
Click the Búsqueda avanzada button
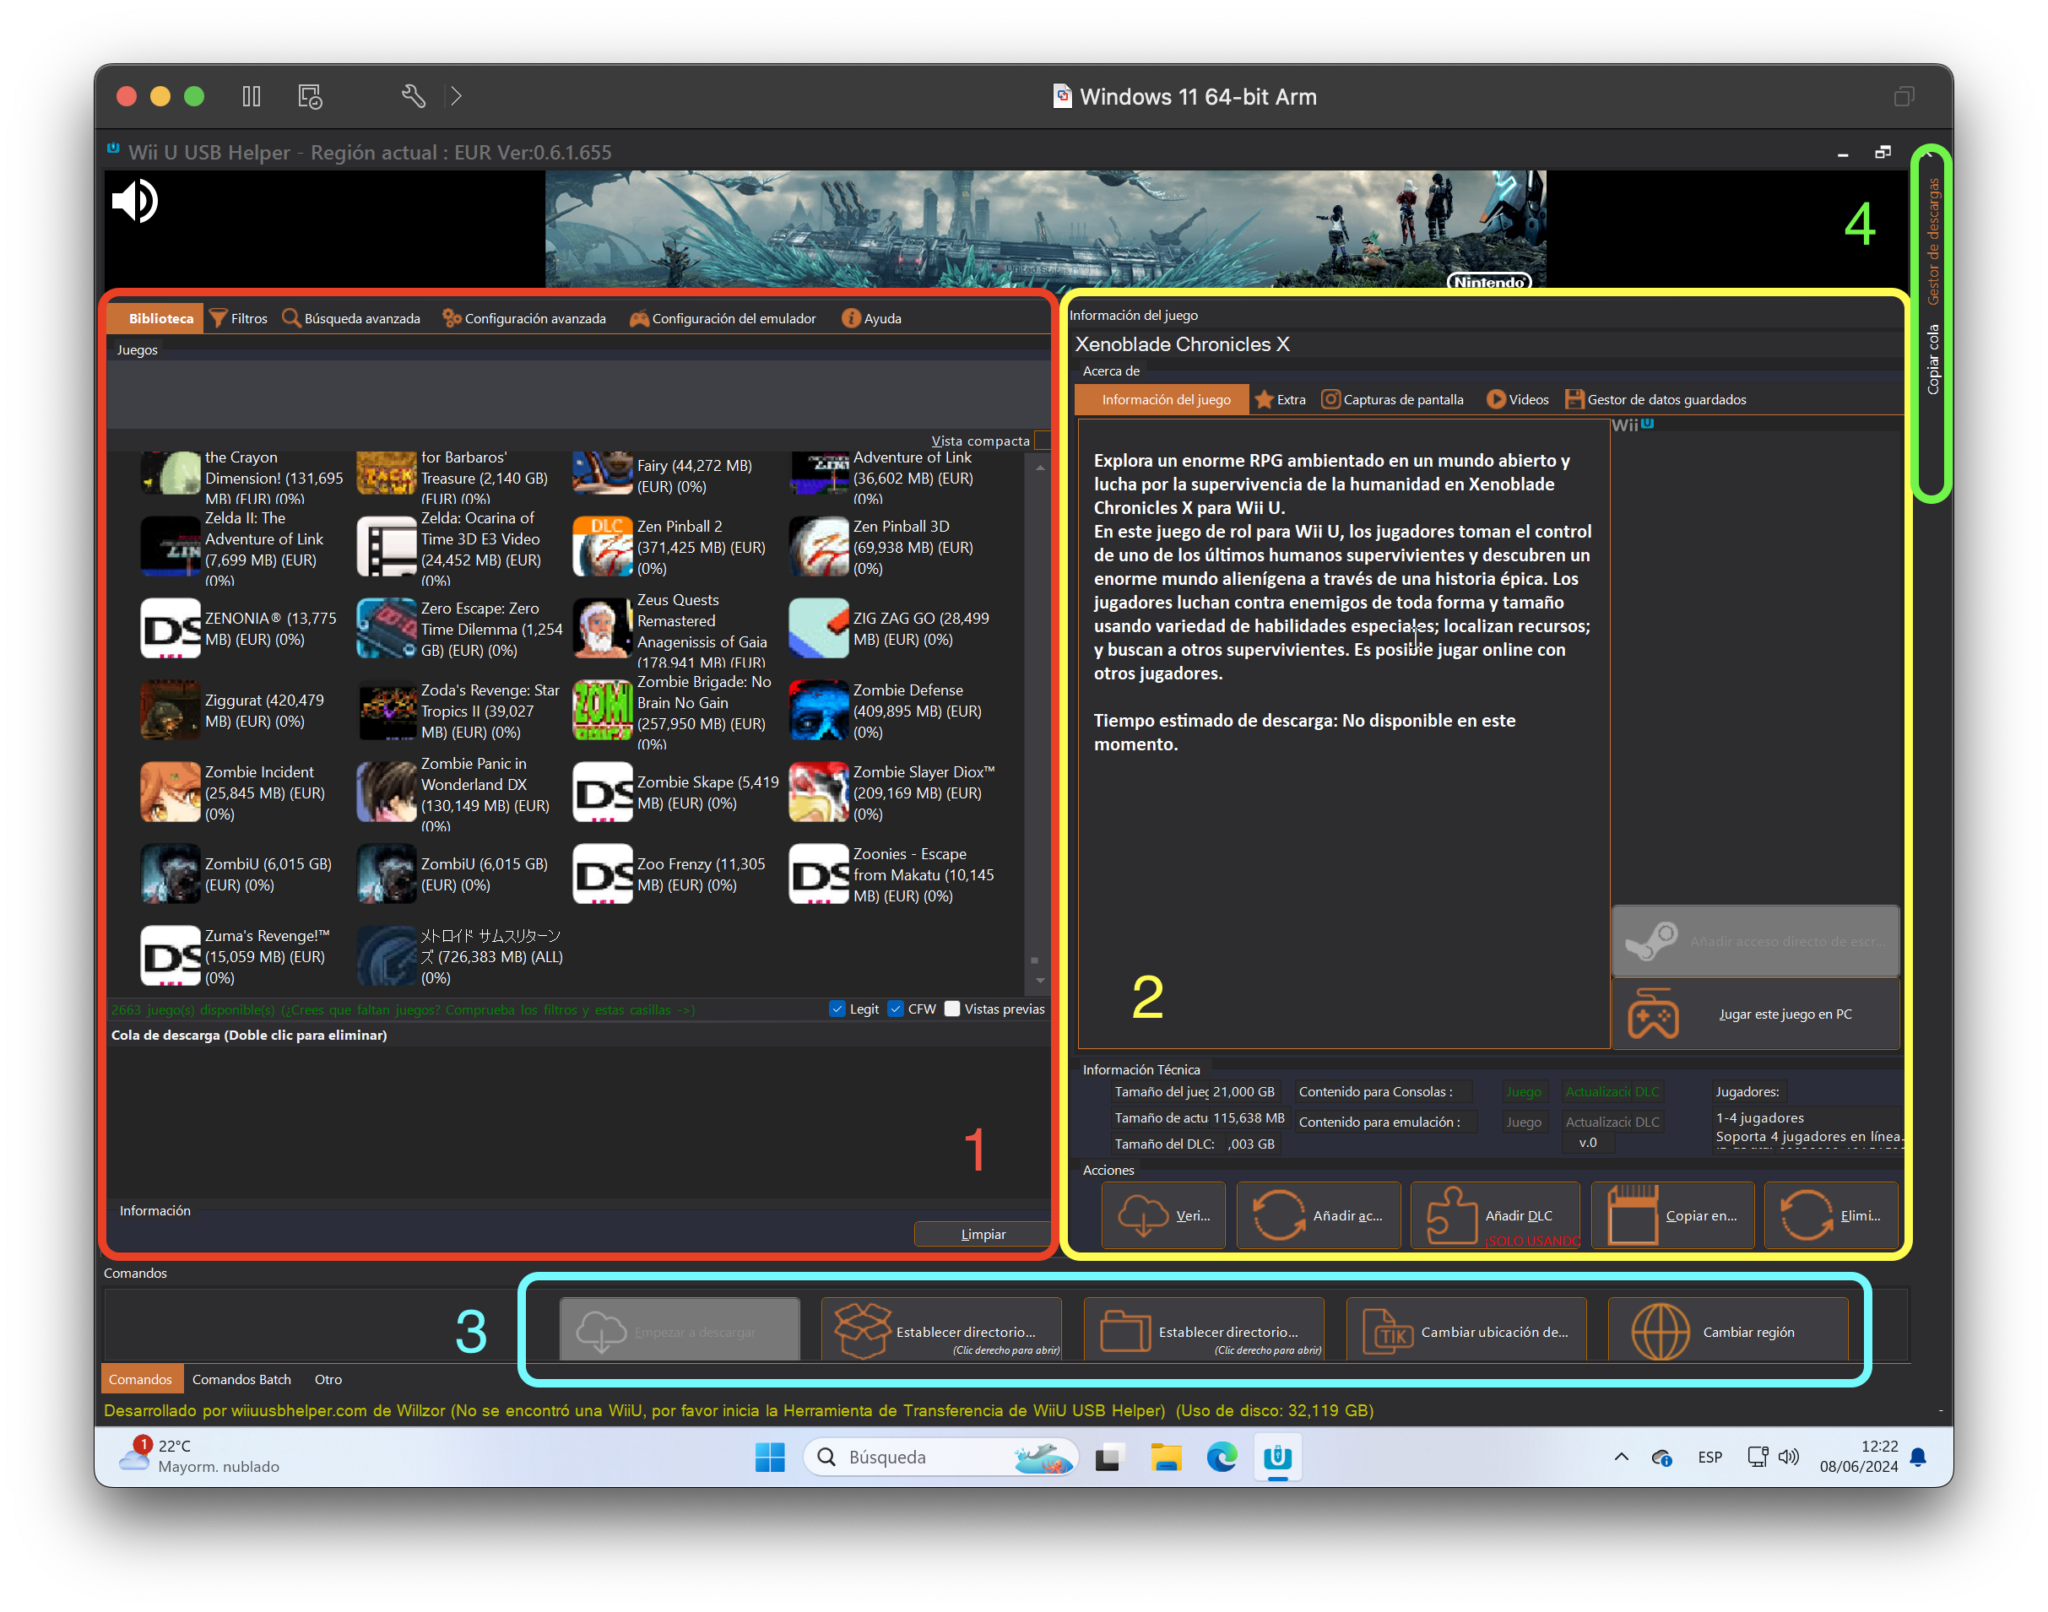(x=351, y=318)
